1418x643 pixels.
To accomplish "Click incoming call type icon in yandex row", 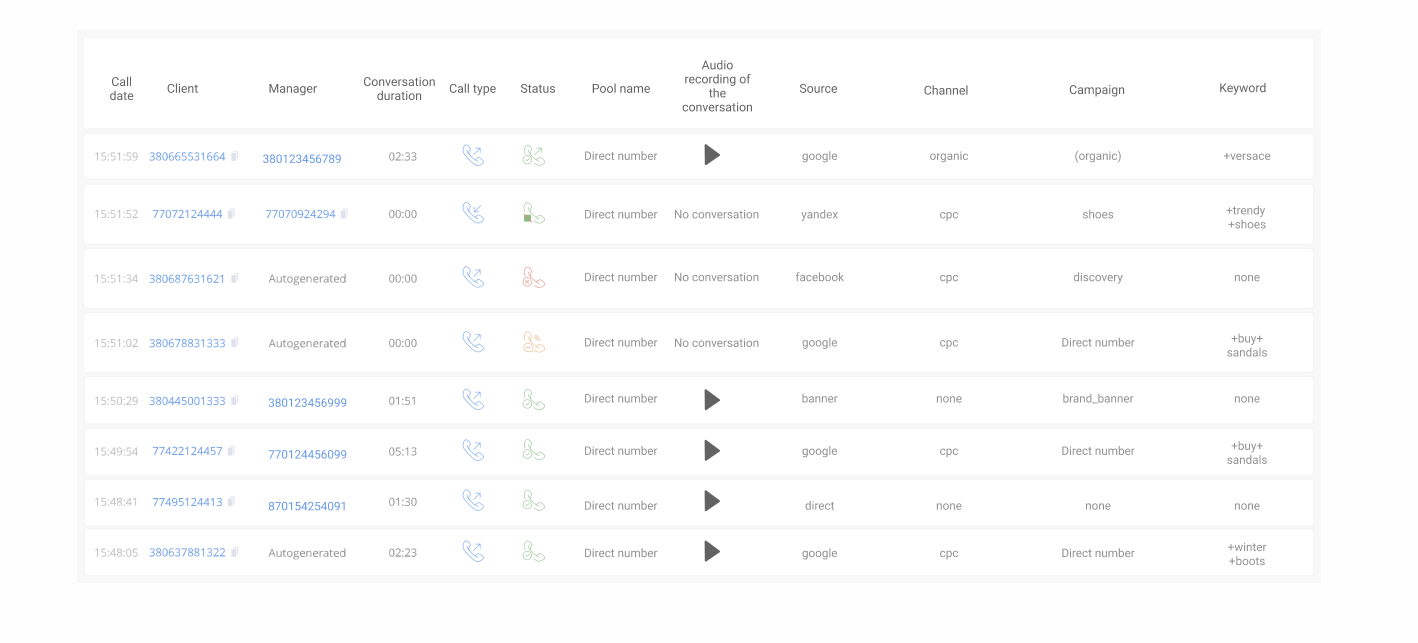I will (x=473, y=213).
